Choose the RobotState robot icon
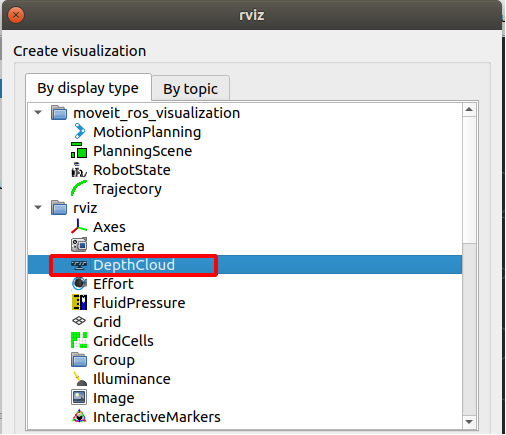The height and width of the screenshot is (435, 506). click(x=79, y=170)
